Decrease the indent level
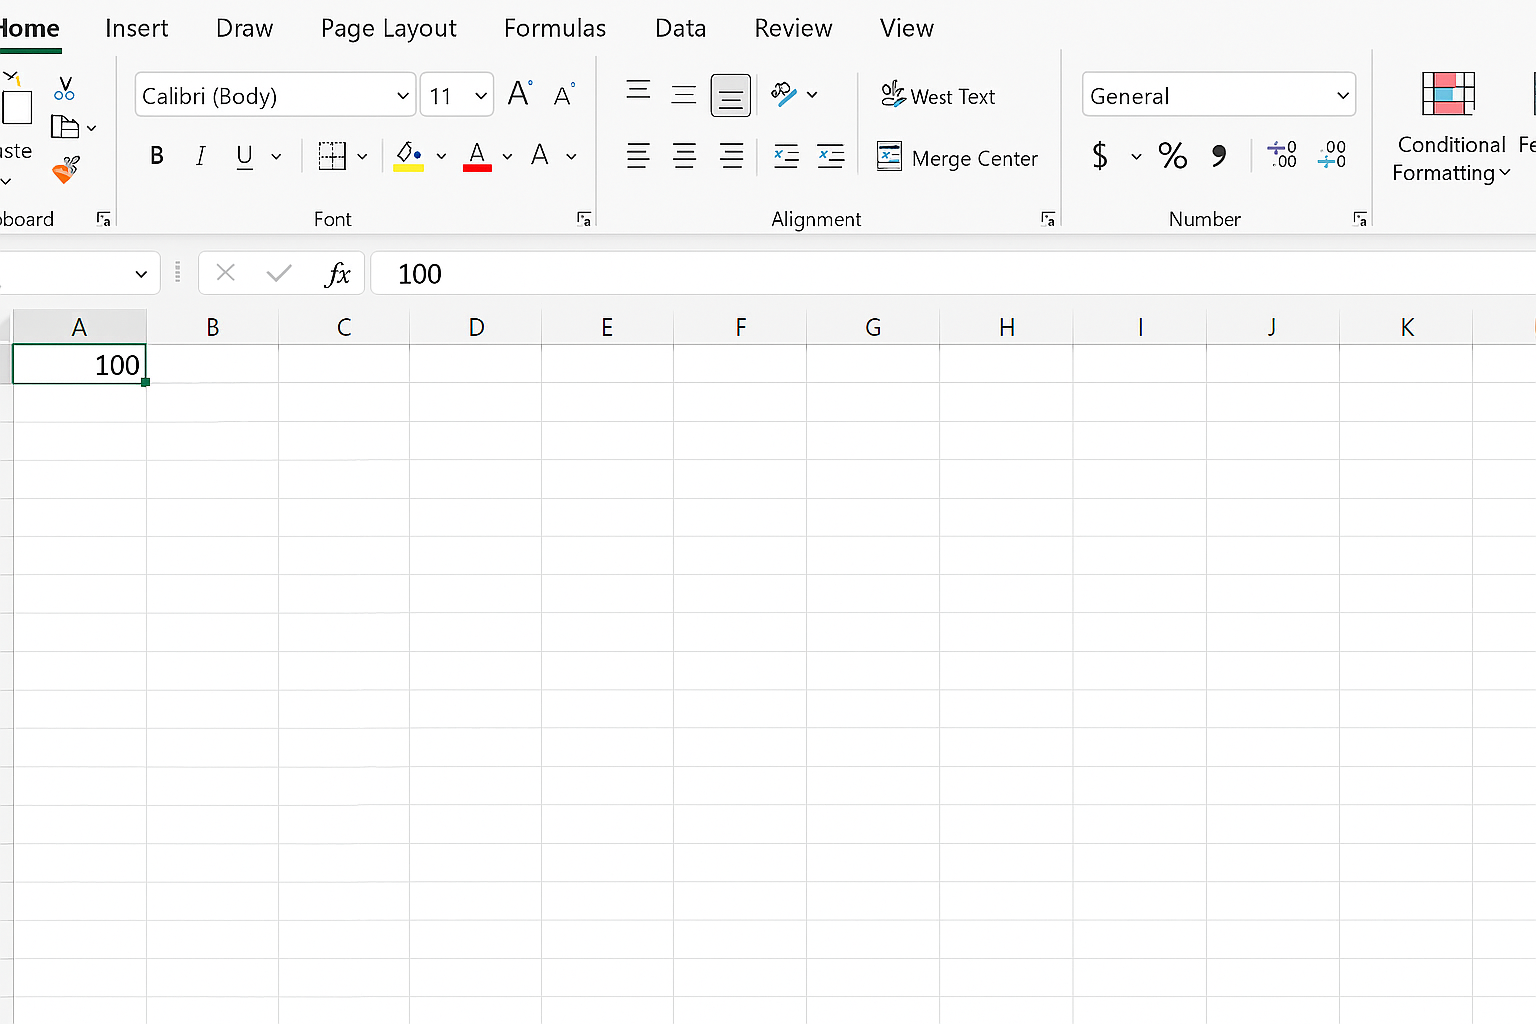This screenshot has width=1536, height=1024. pyautogui.click(x=786, y=156)
